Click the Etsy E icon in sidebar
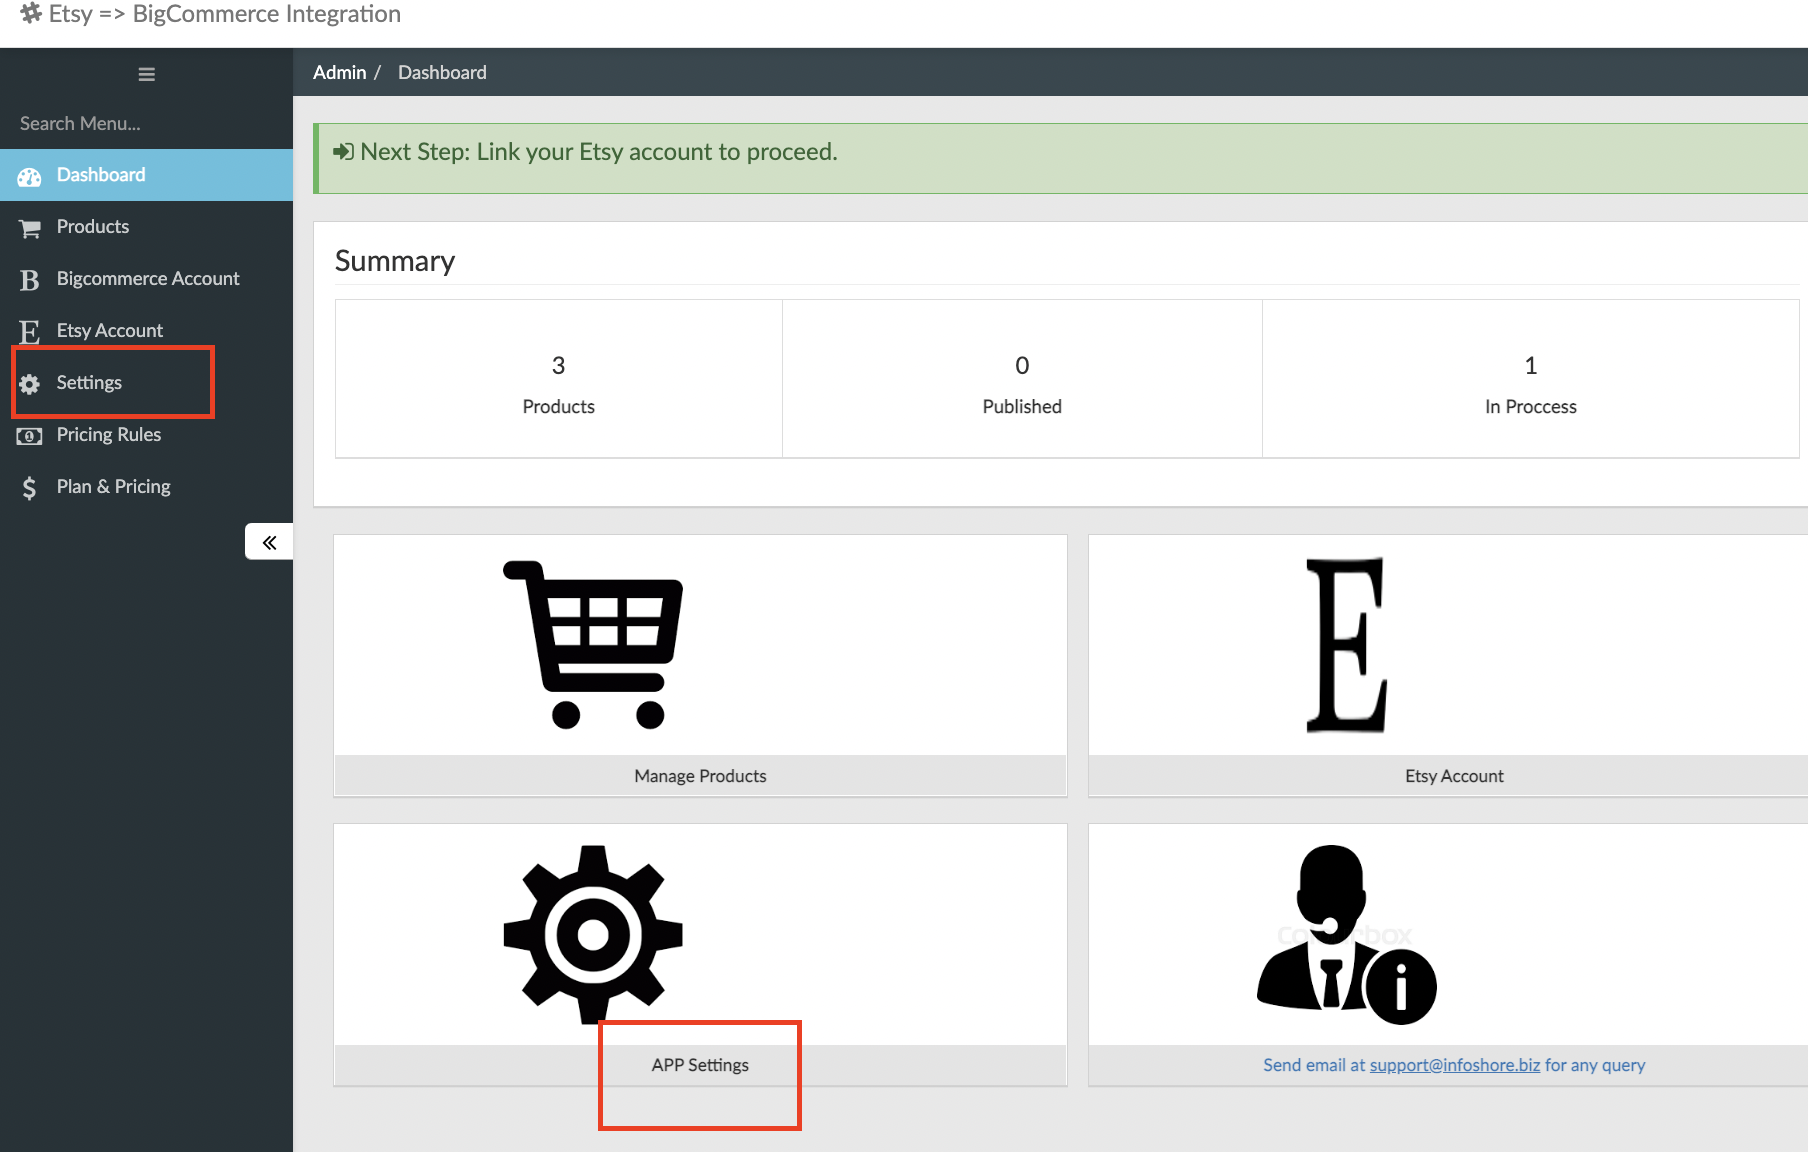1808x1152 pixels. point(29,331)
